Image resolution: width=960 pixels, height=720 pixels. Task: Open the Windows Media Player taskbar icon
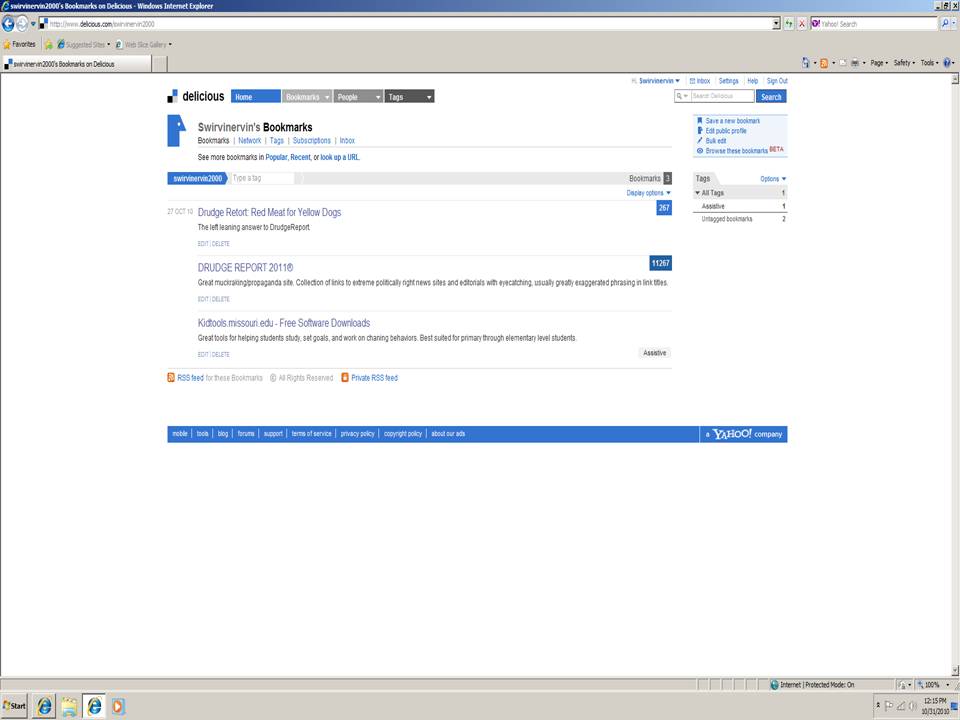pos(118,706)
